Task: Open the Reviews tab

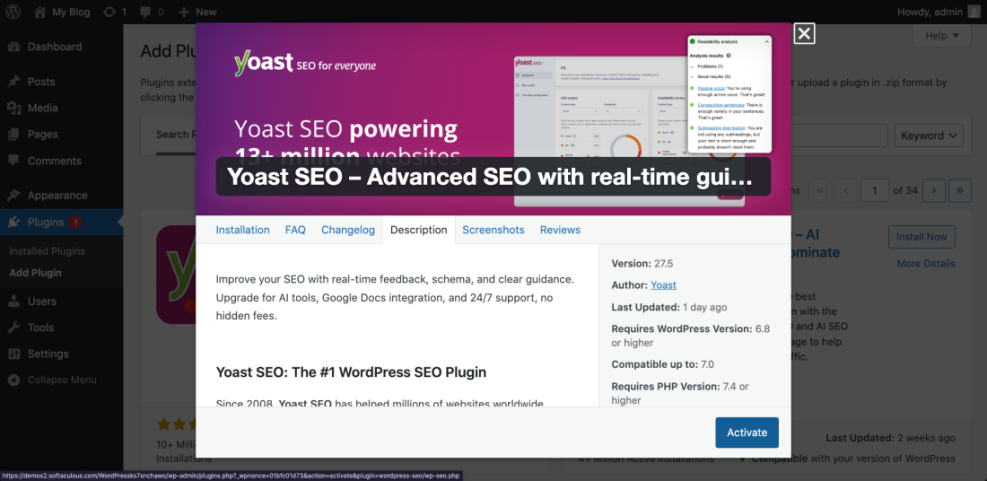Action: [560, 230]
